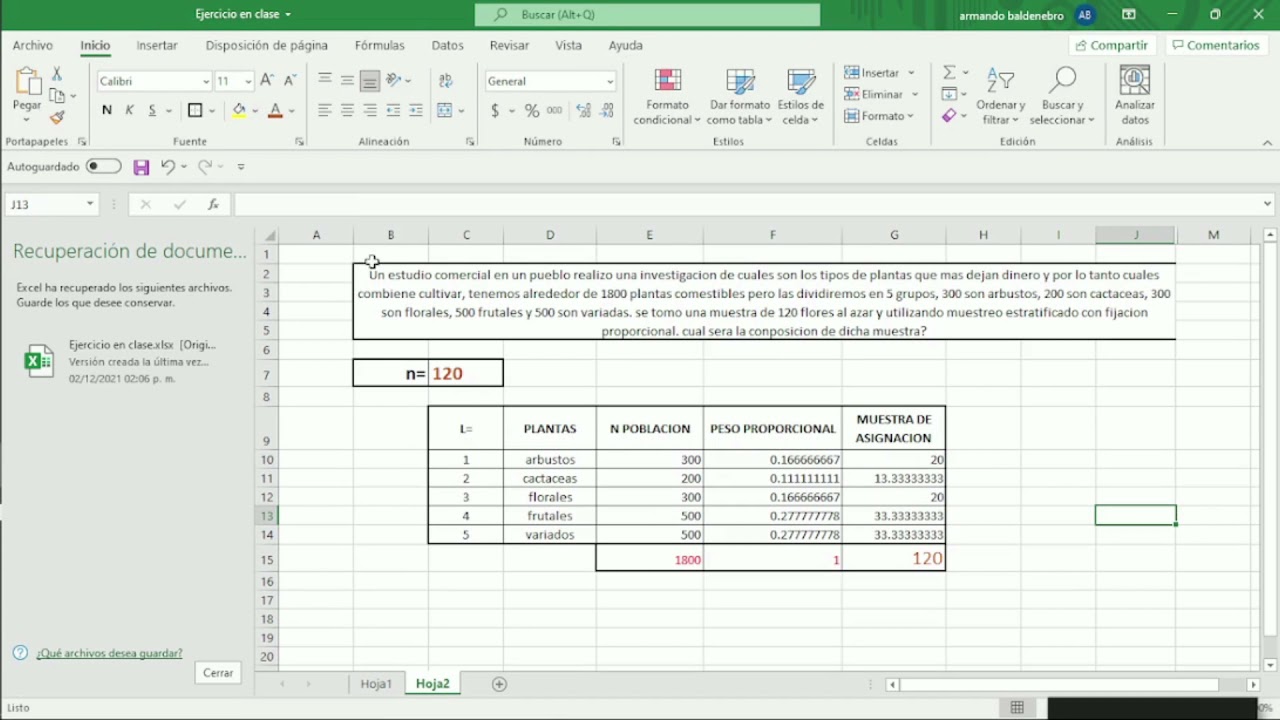Save the workbook with the floppy icon
The image size is (1280, 720).
[141, 167]
